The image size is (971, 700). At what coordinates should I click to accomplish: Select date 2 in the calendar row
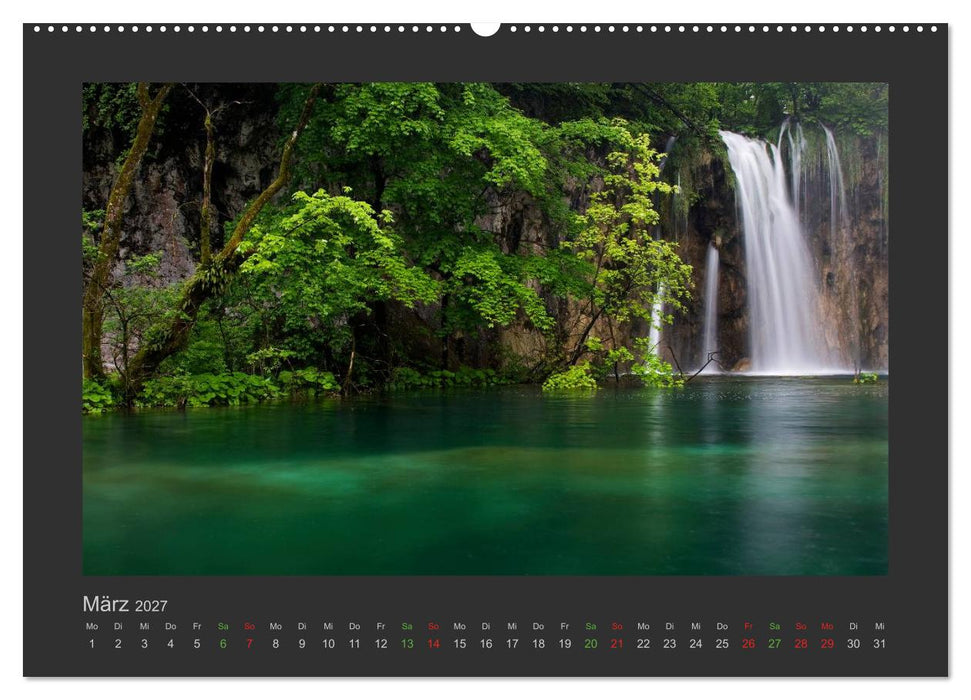click(118, 644)
